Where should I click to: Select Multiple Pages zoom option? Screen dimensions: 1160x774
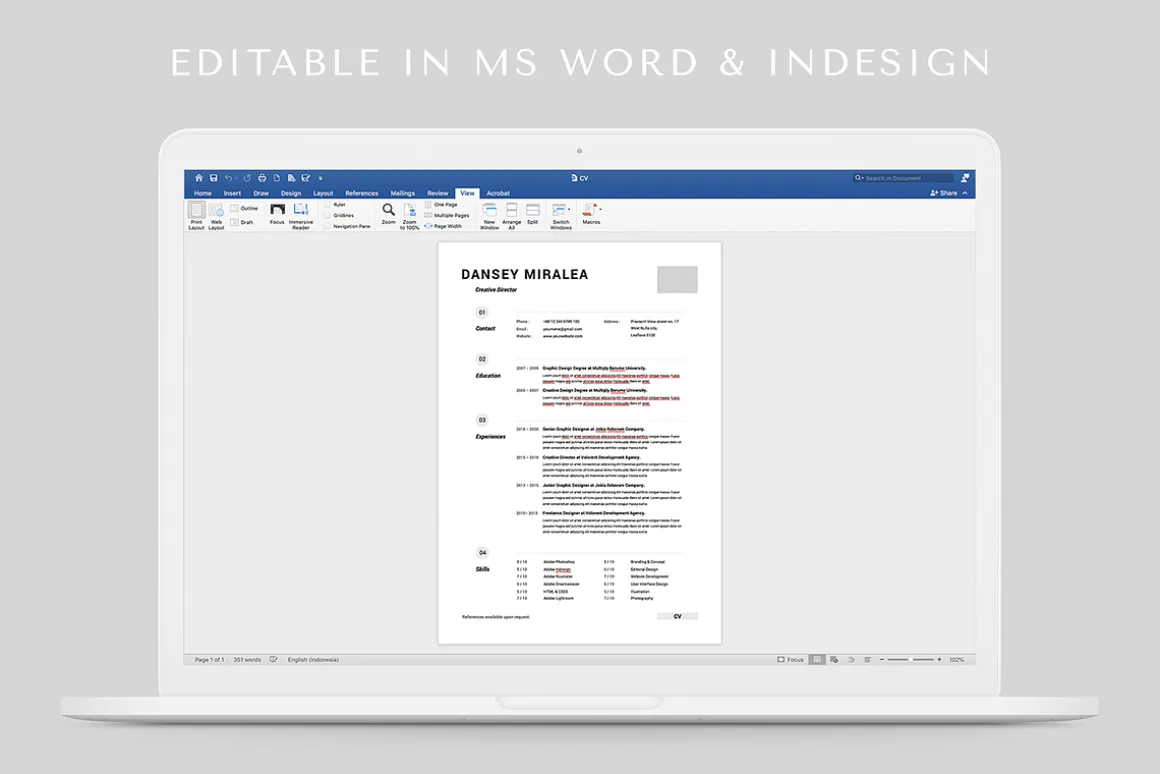(x=447, y=215)
